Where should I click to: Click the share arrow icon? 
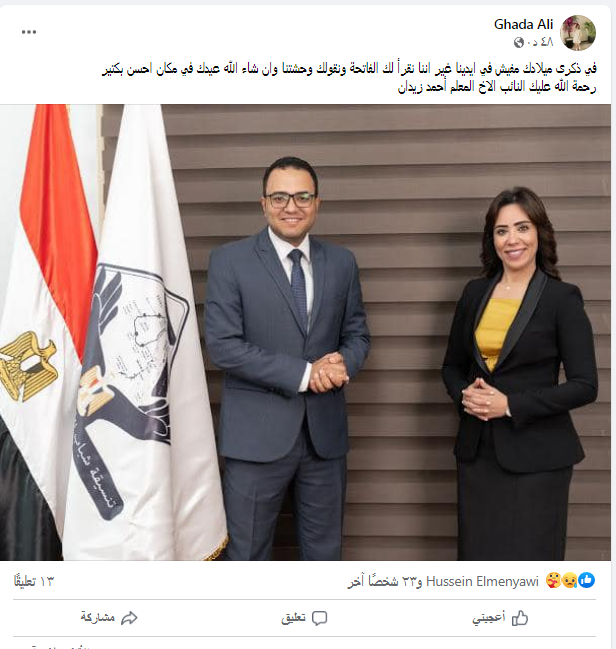click(x=129, y=618)
